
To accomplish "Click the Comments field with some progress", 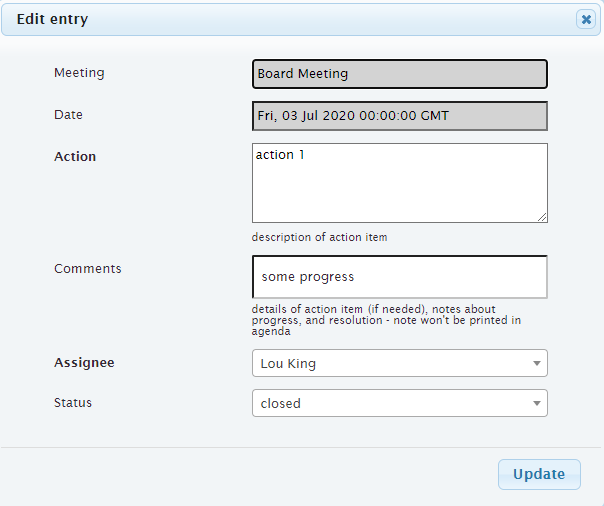I will tap(399, 277).
